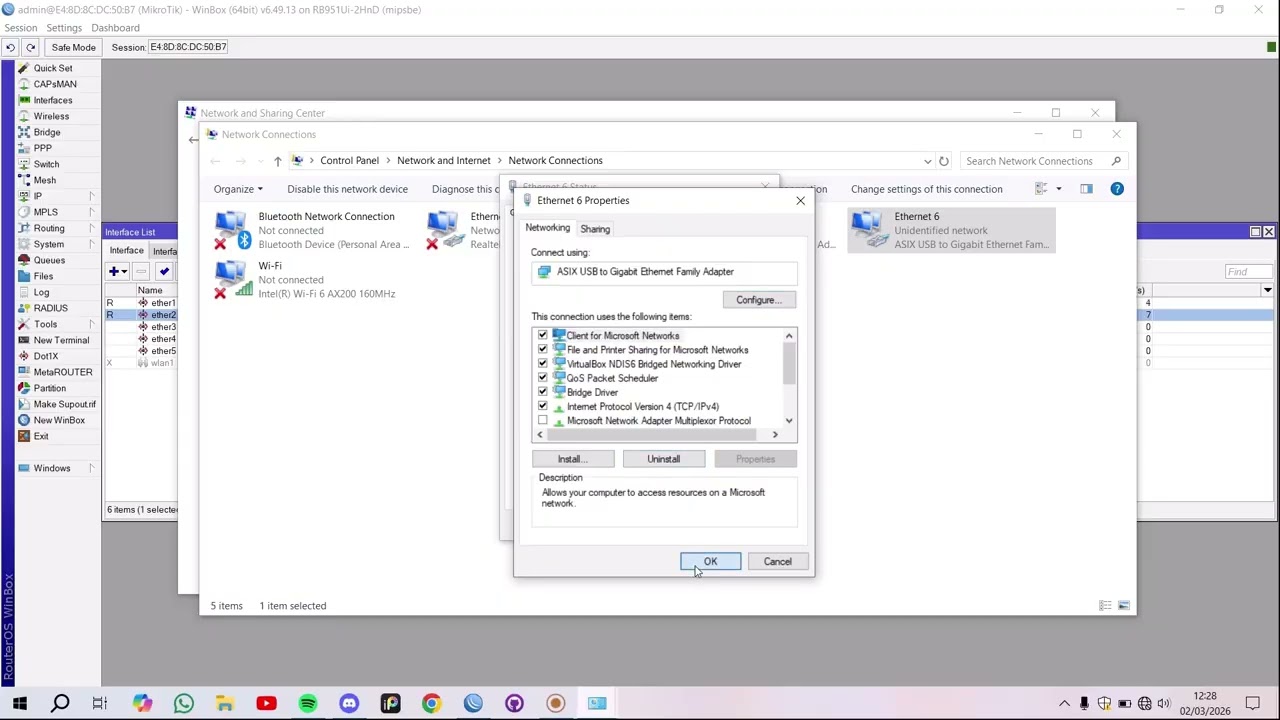Click Uninstall button
The height and width of the screenshot is (720, 1280).
coord(664,459)
